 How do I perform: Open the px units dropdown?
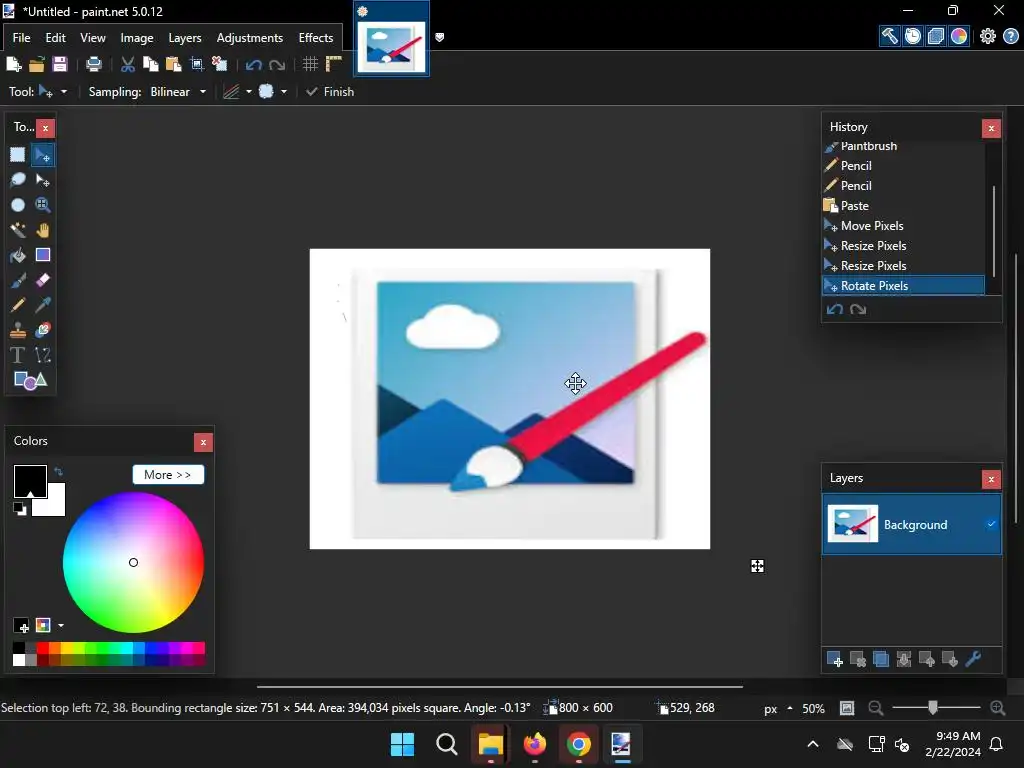(x=778, y=708)
